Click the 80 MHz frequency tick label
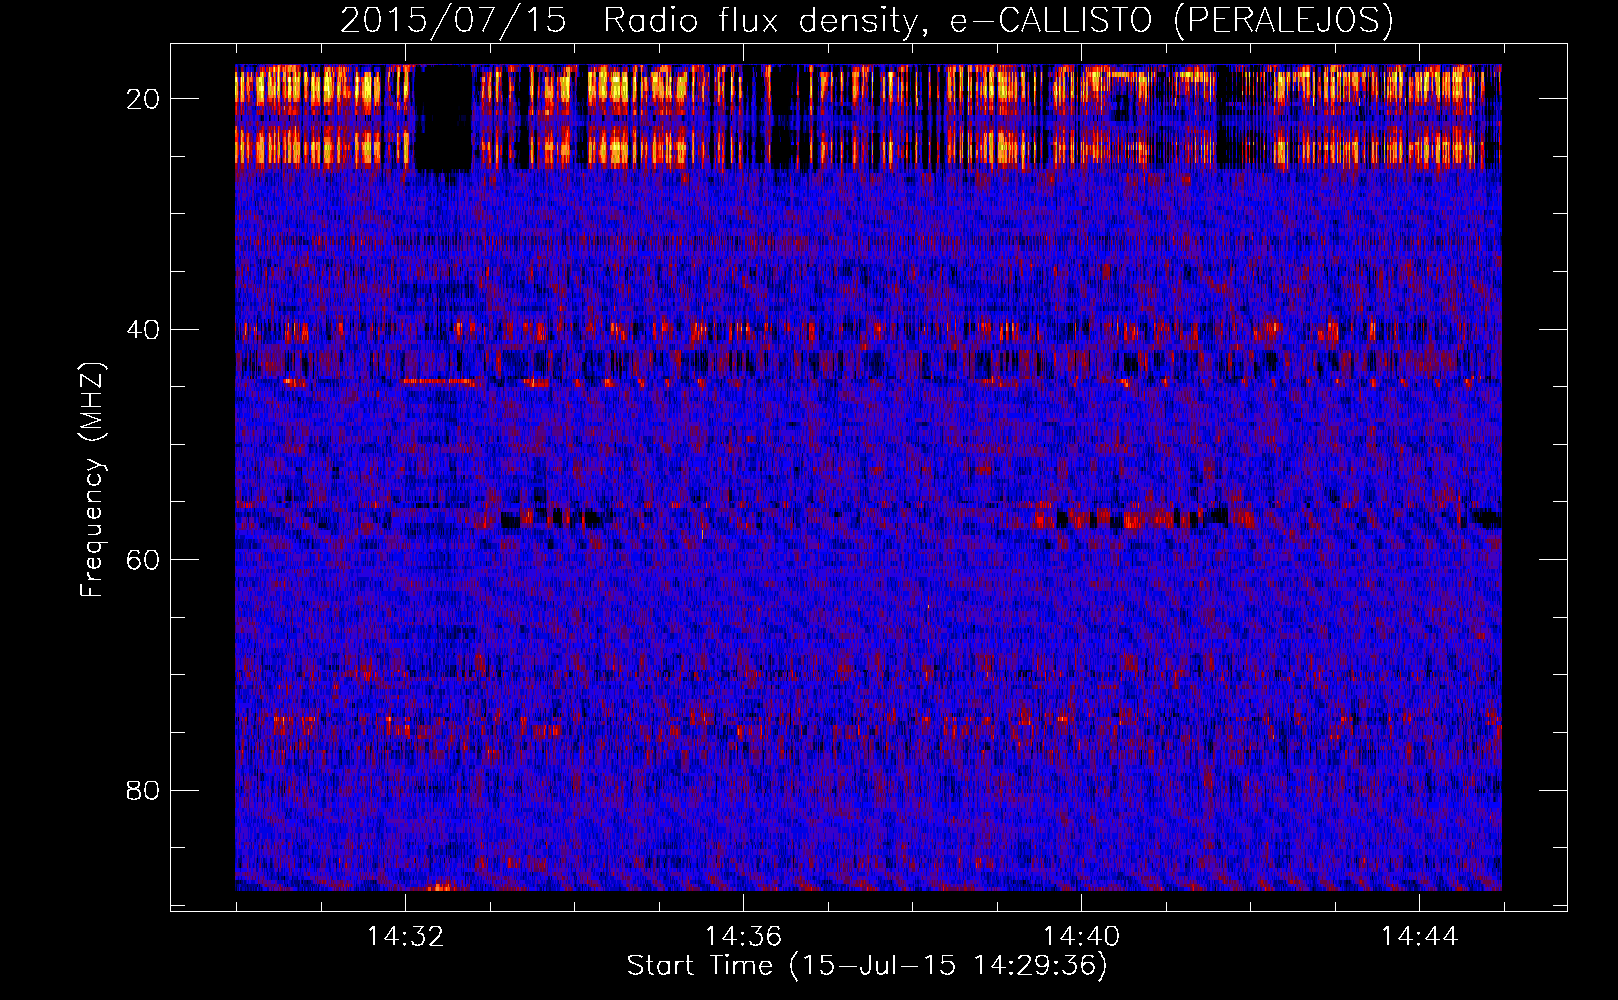The image size is (1618, 1000). (143, 790)
